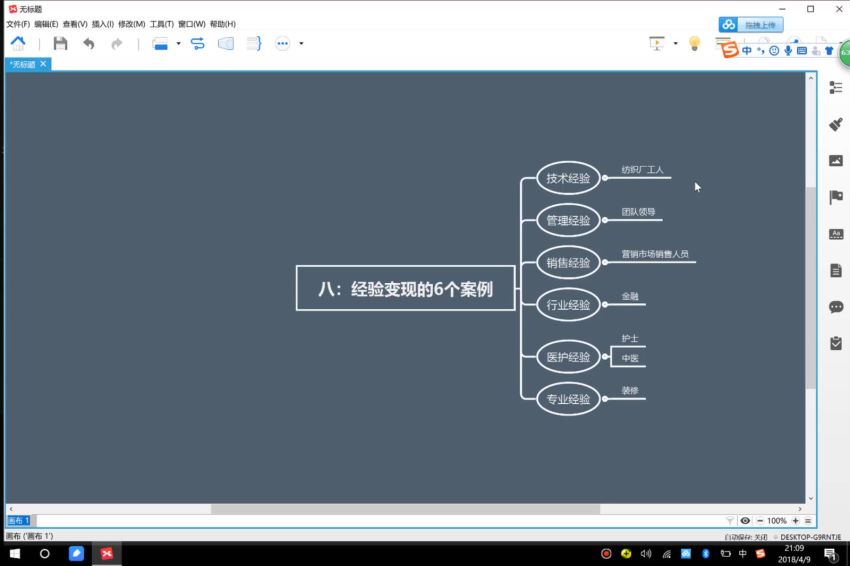
Task: Collapse the 管理经验 branch toggle
Action: (605, 220)
